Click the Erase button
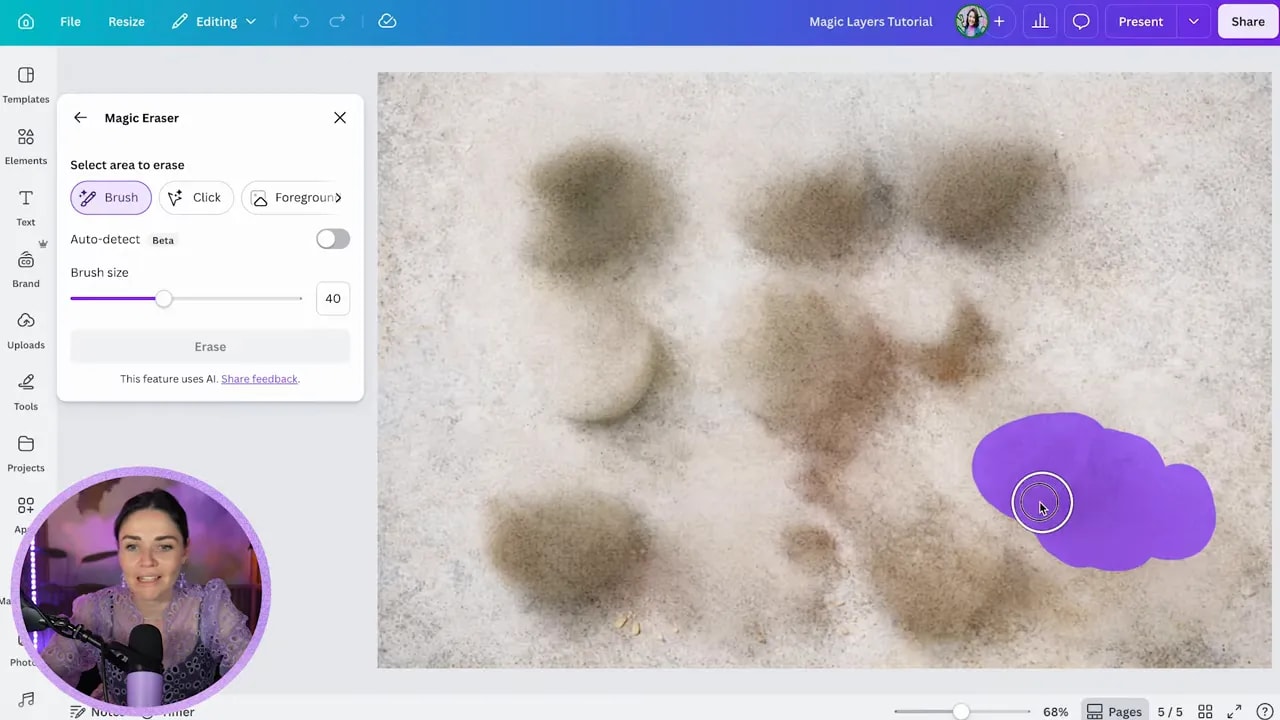The width and height of the screenshot is (1280, 720). point(210,347)
